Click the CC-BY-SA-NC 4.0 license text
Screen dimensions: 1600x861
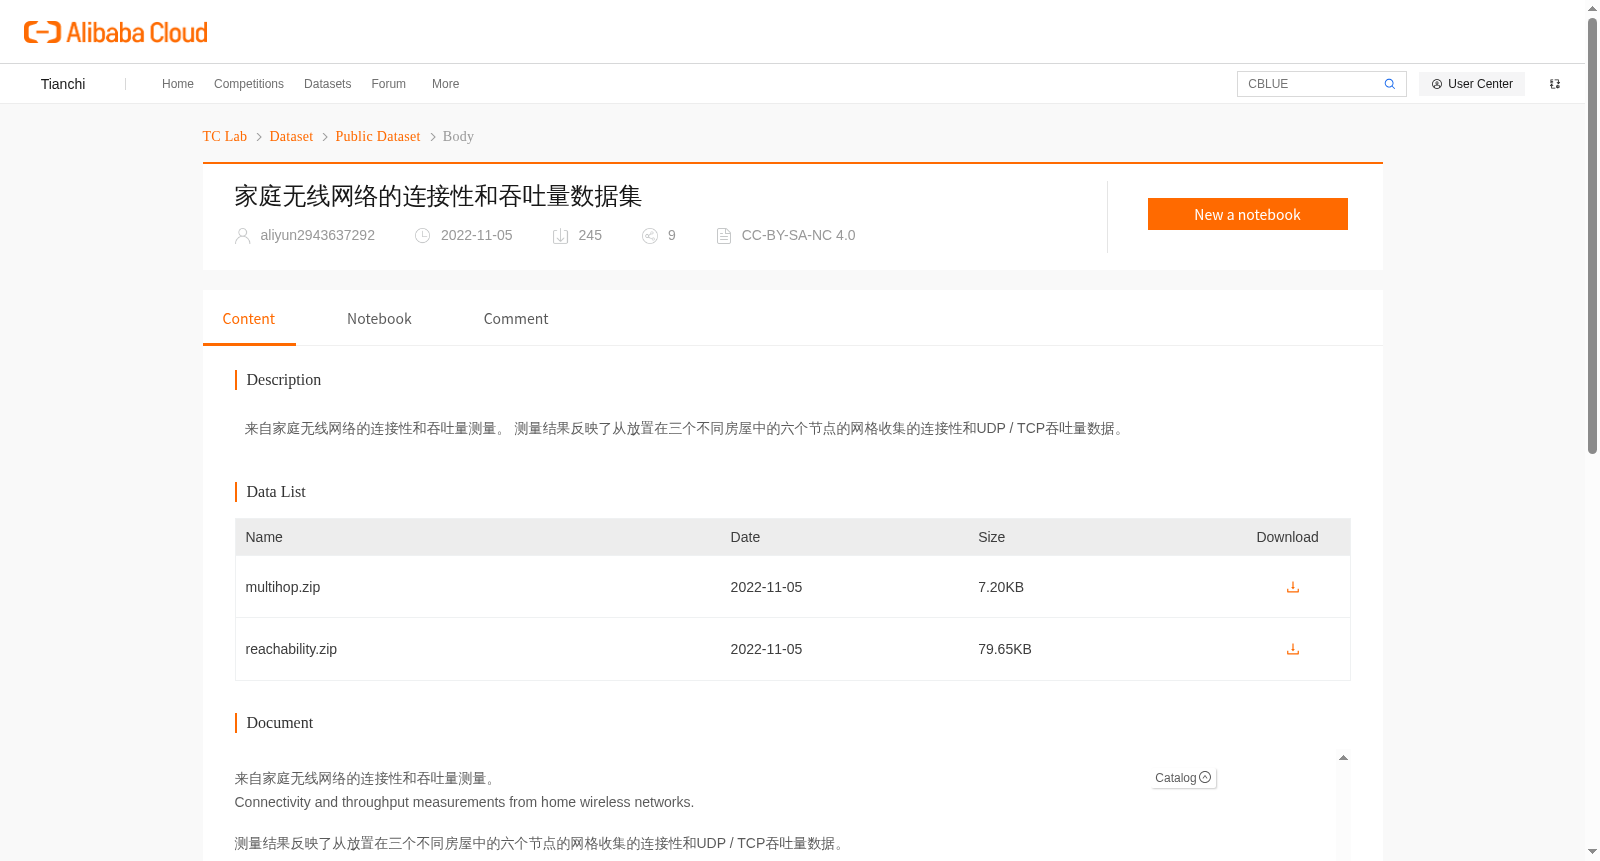pyautogui.click(x=798, y=235)
